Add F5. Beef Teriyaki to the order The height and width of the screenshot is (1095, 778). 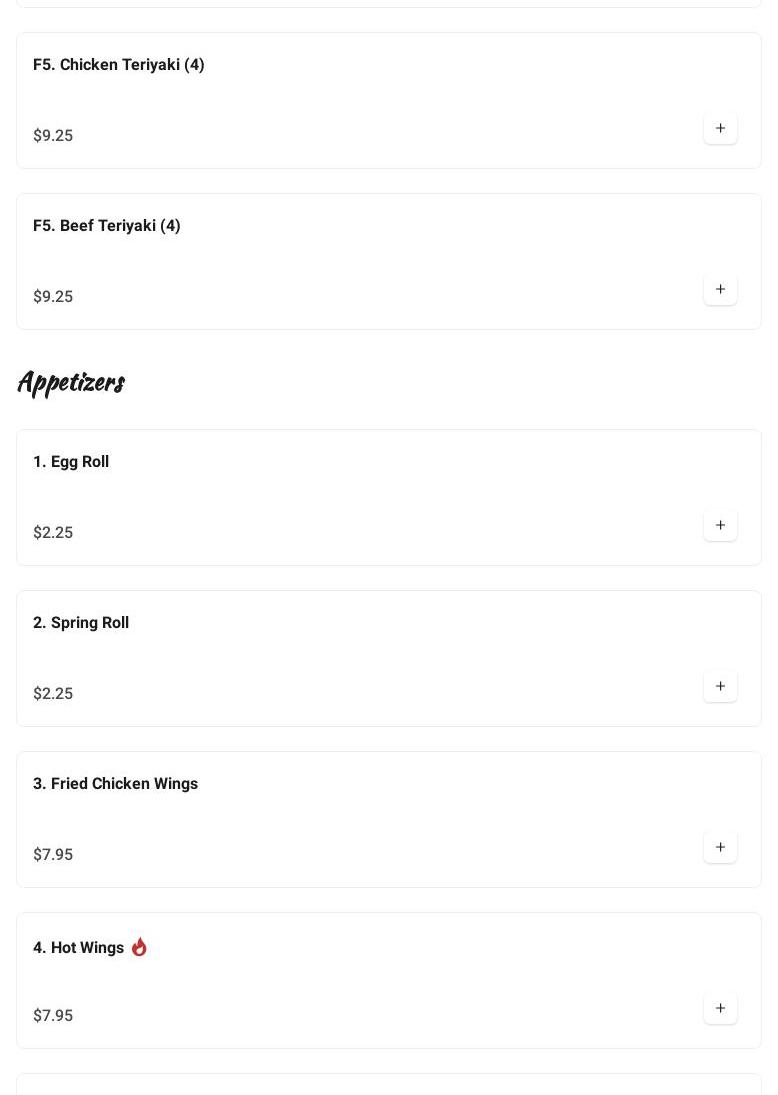pos(720,289)
